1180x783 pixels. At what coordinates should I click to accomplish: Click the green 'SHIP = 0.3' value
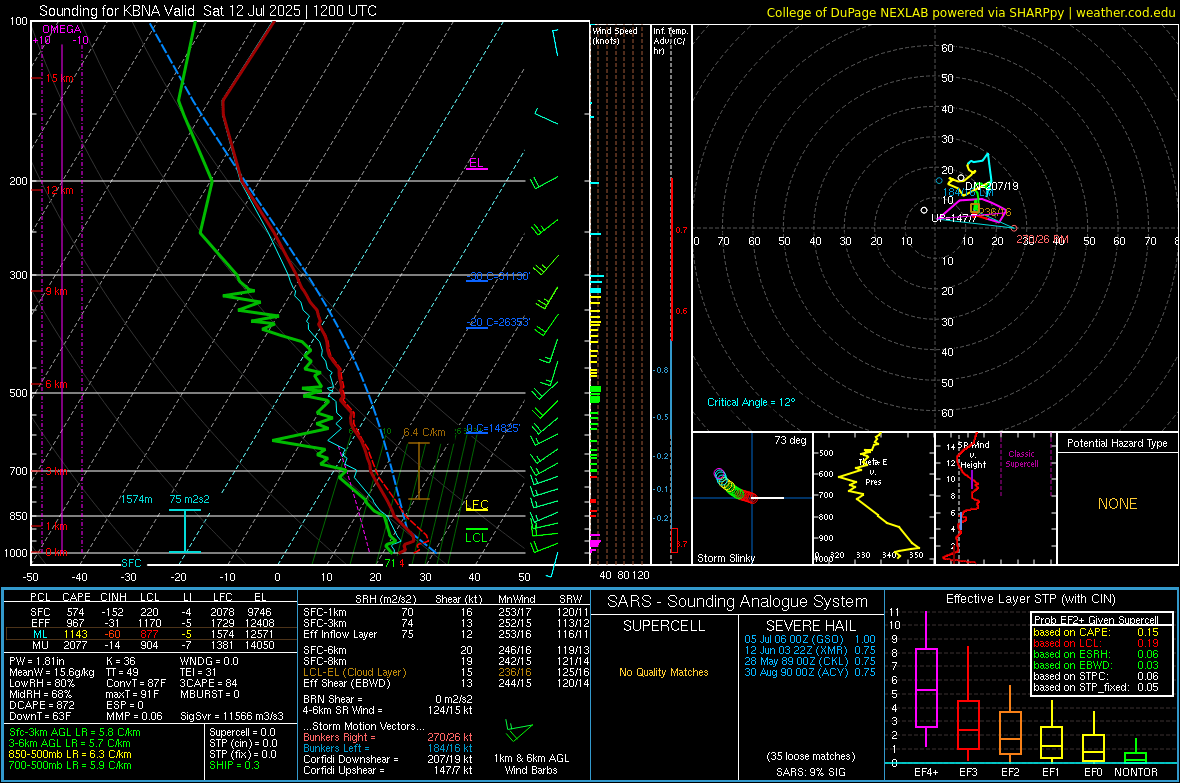234,765
